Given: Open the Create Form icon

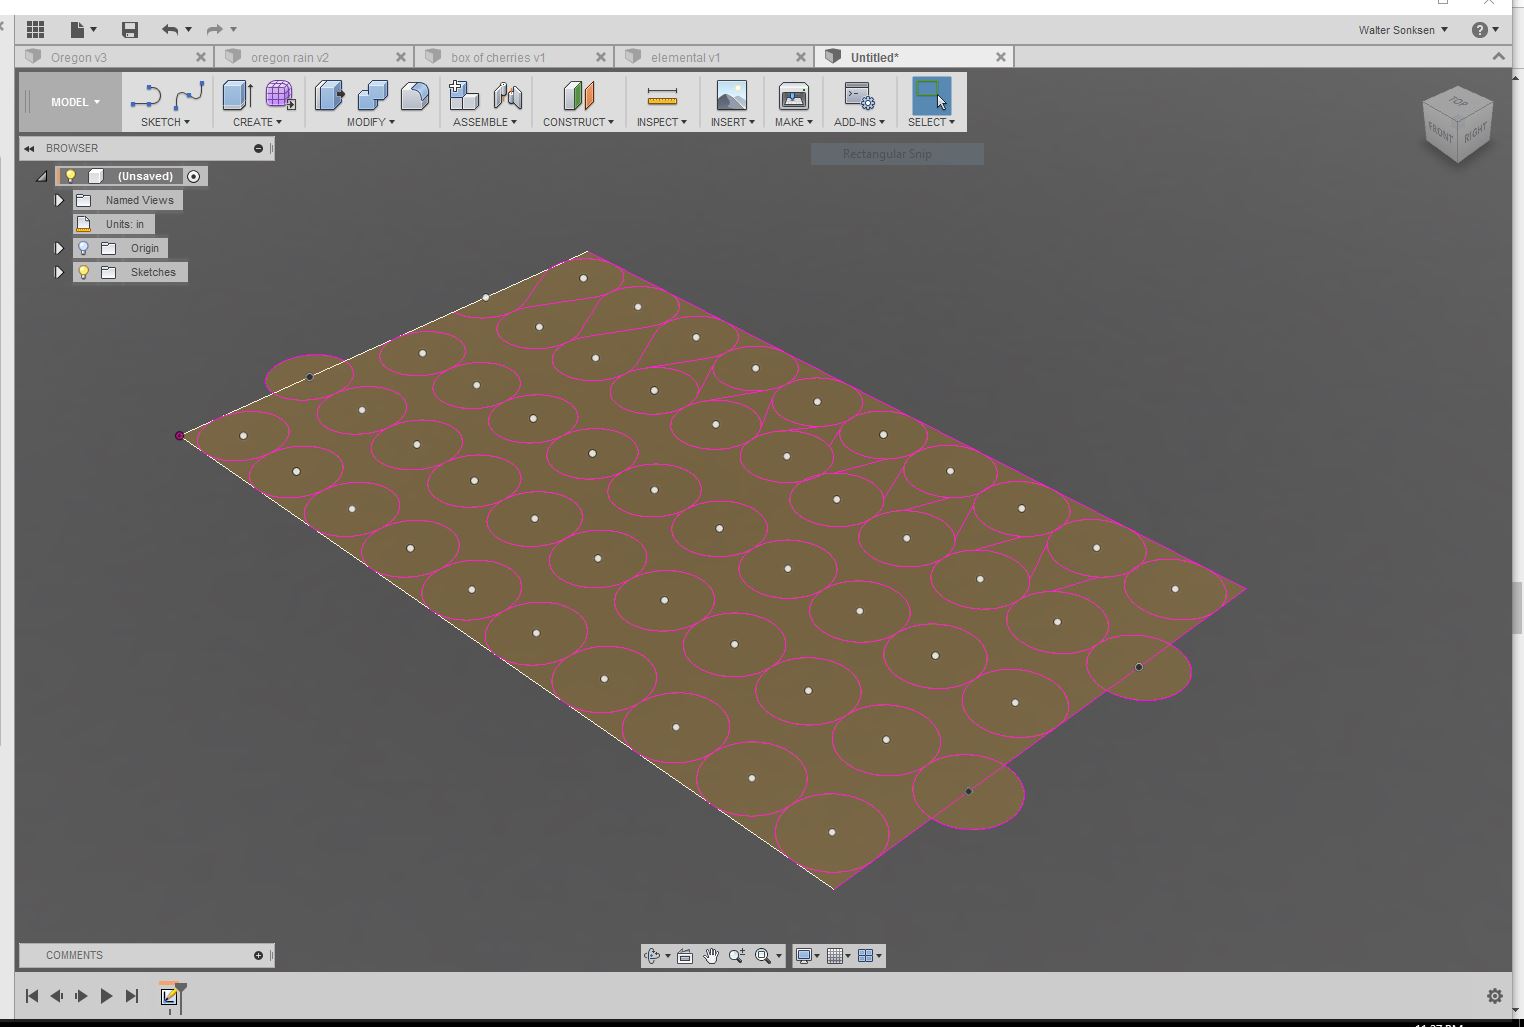Looking at the screenshot, I should click(279, 95).
